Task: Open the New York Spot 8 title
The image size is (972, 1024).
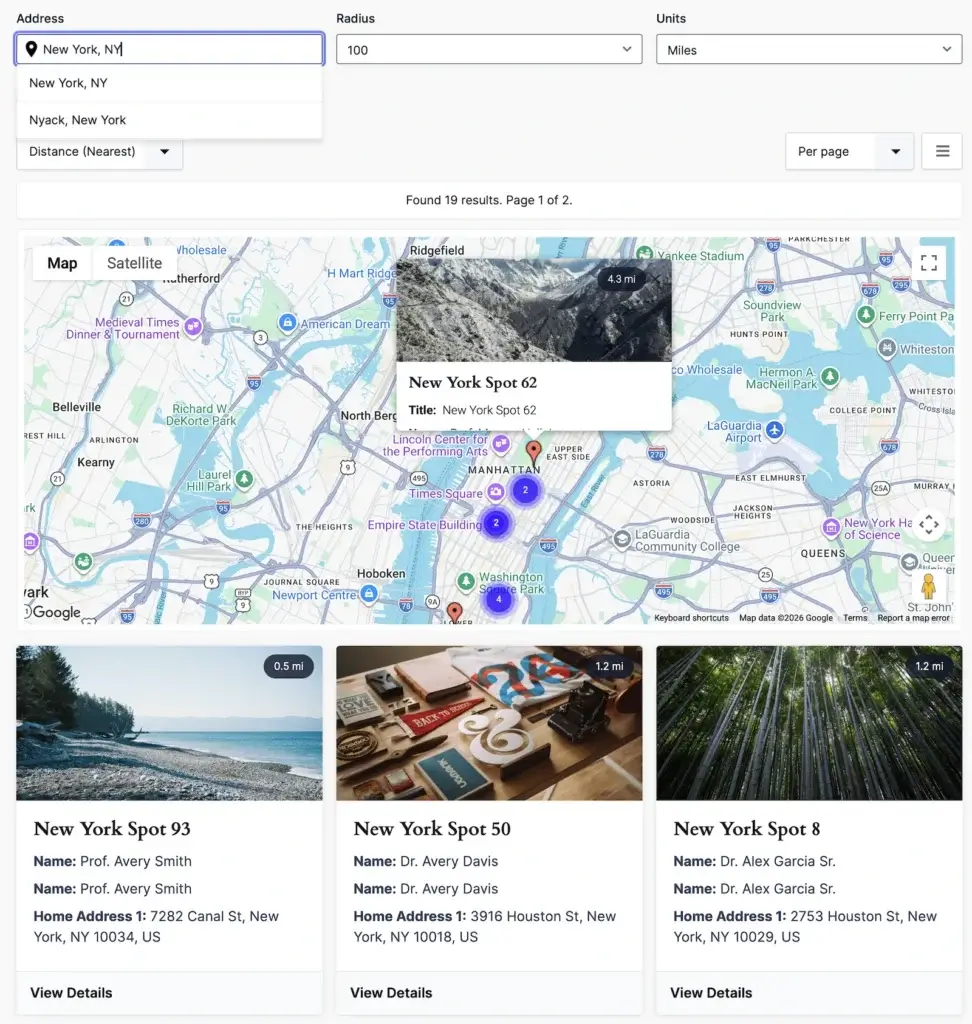Action: (x=747, y=829)
